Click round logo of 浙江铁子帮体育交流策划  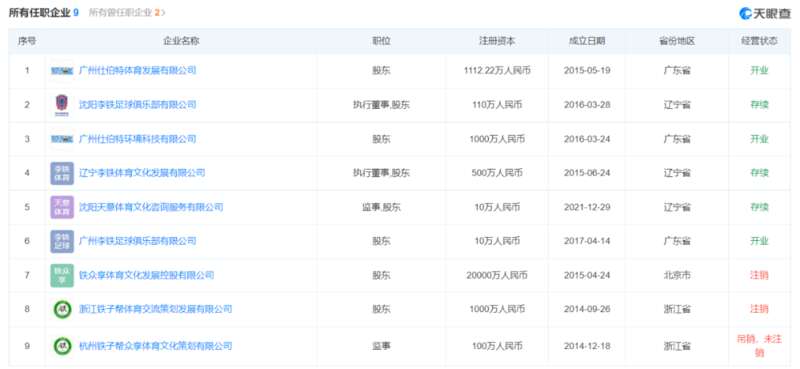(x=62, y=309)
